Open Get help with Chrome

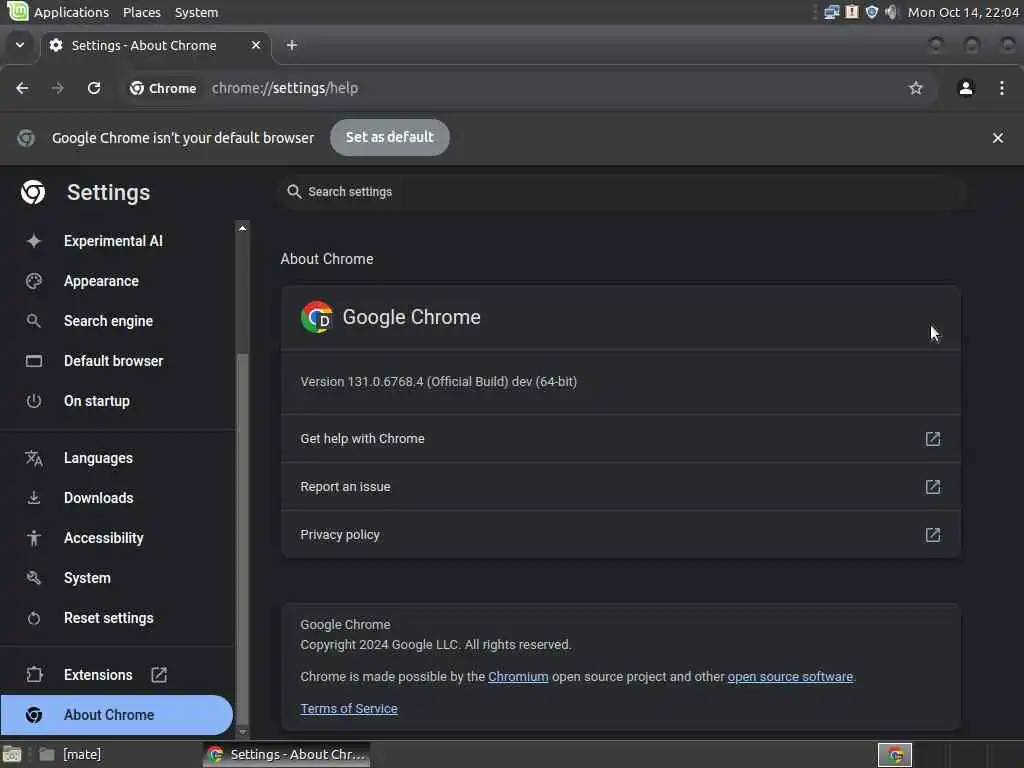[x=620, y=439]
